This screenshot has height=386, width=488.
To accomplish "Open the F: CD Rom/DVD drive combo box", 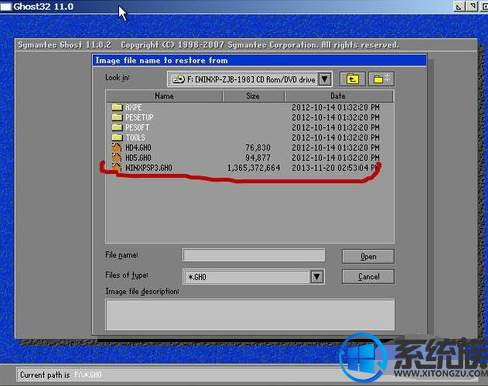I will 249,79.
